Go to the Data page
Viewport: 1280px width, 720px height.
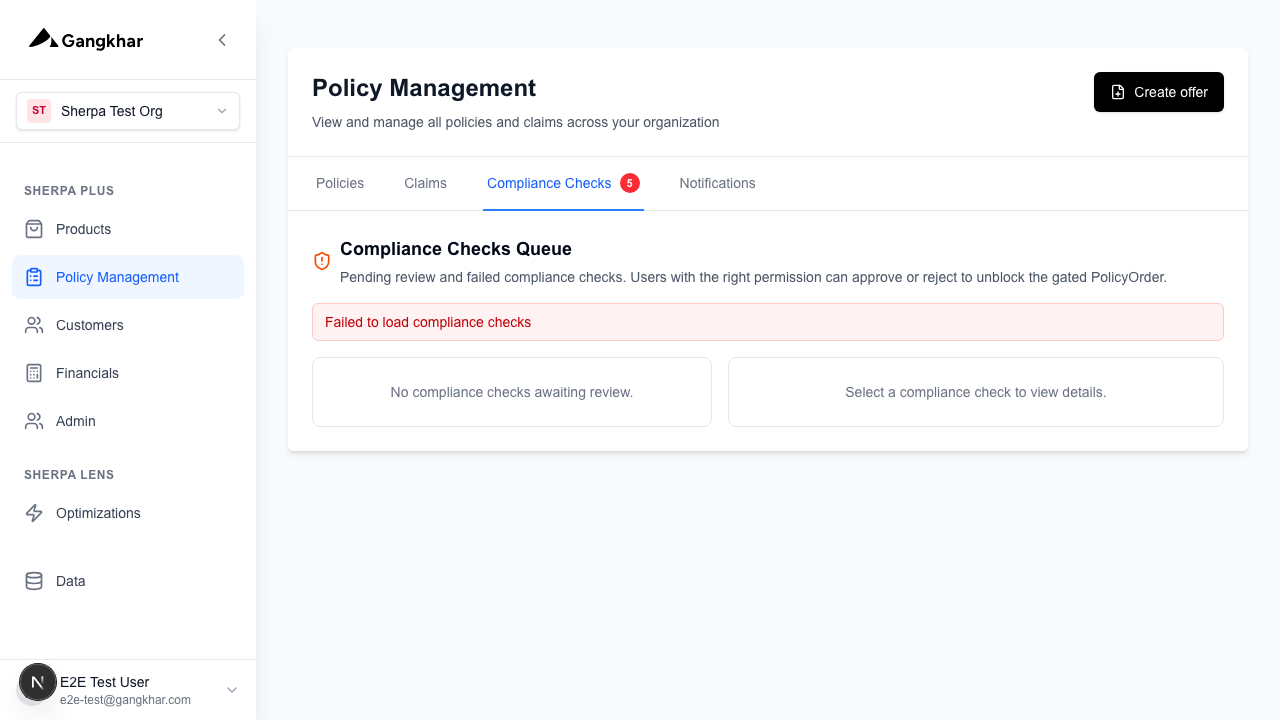coord(128,581)
